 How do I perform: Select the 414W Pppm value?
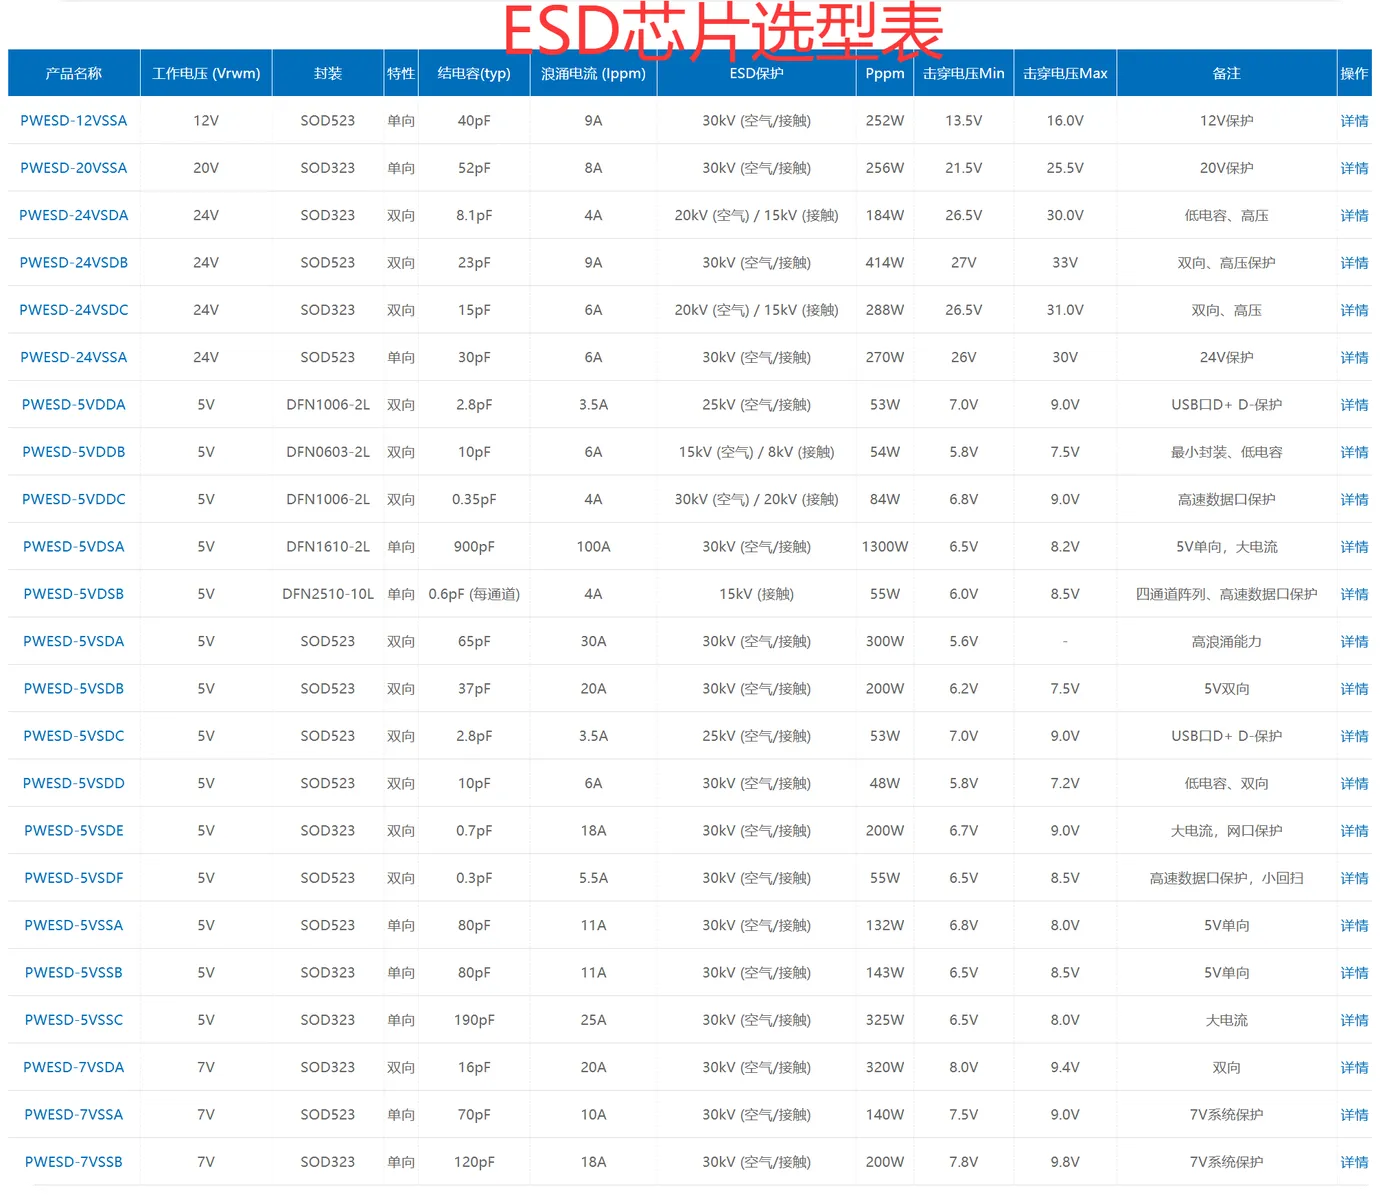click(x=885, y=263)
